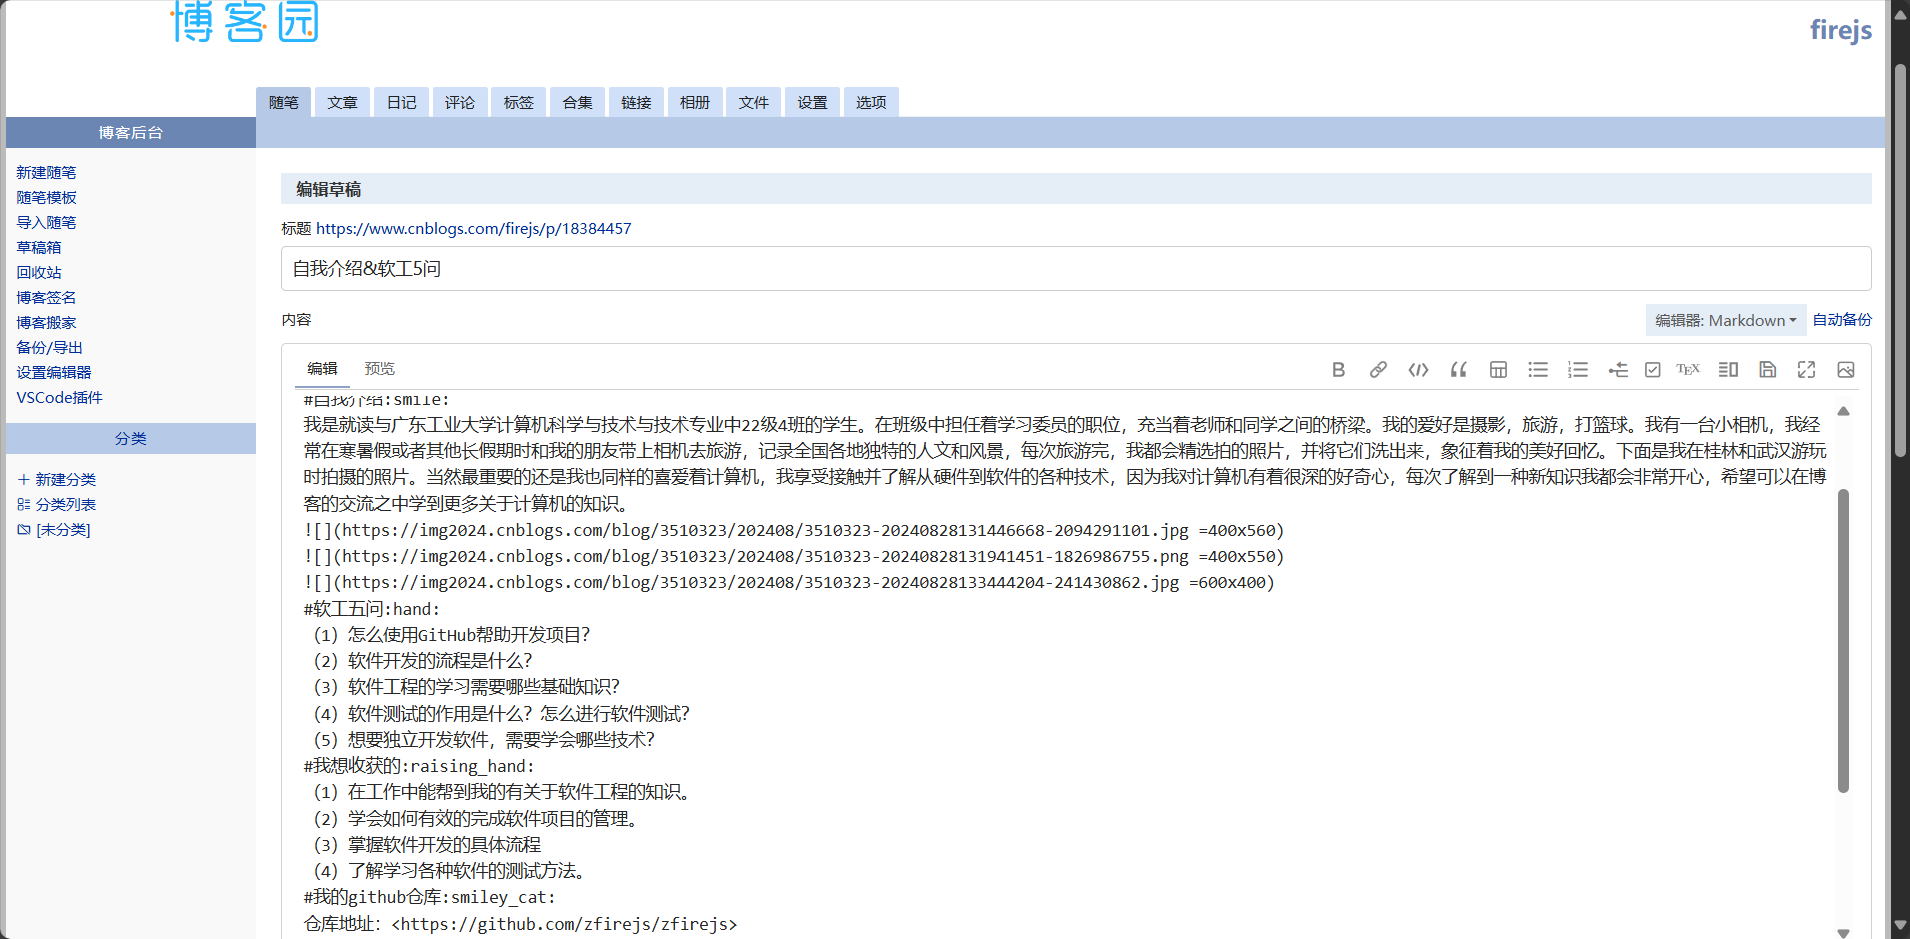Open the 文件 tab

(754, 102)
